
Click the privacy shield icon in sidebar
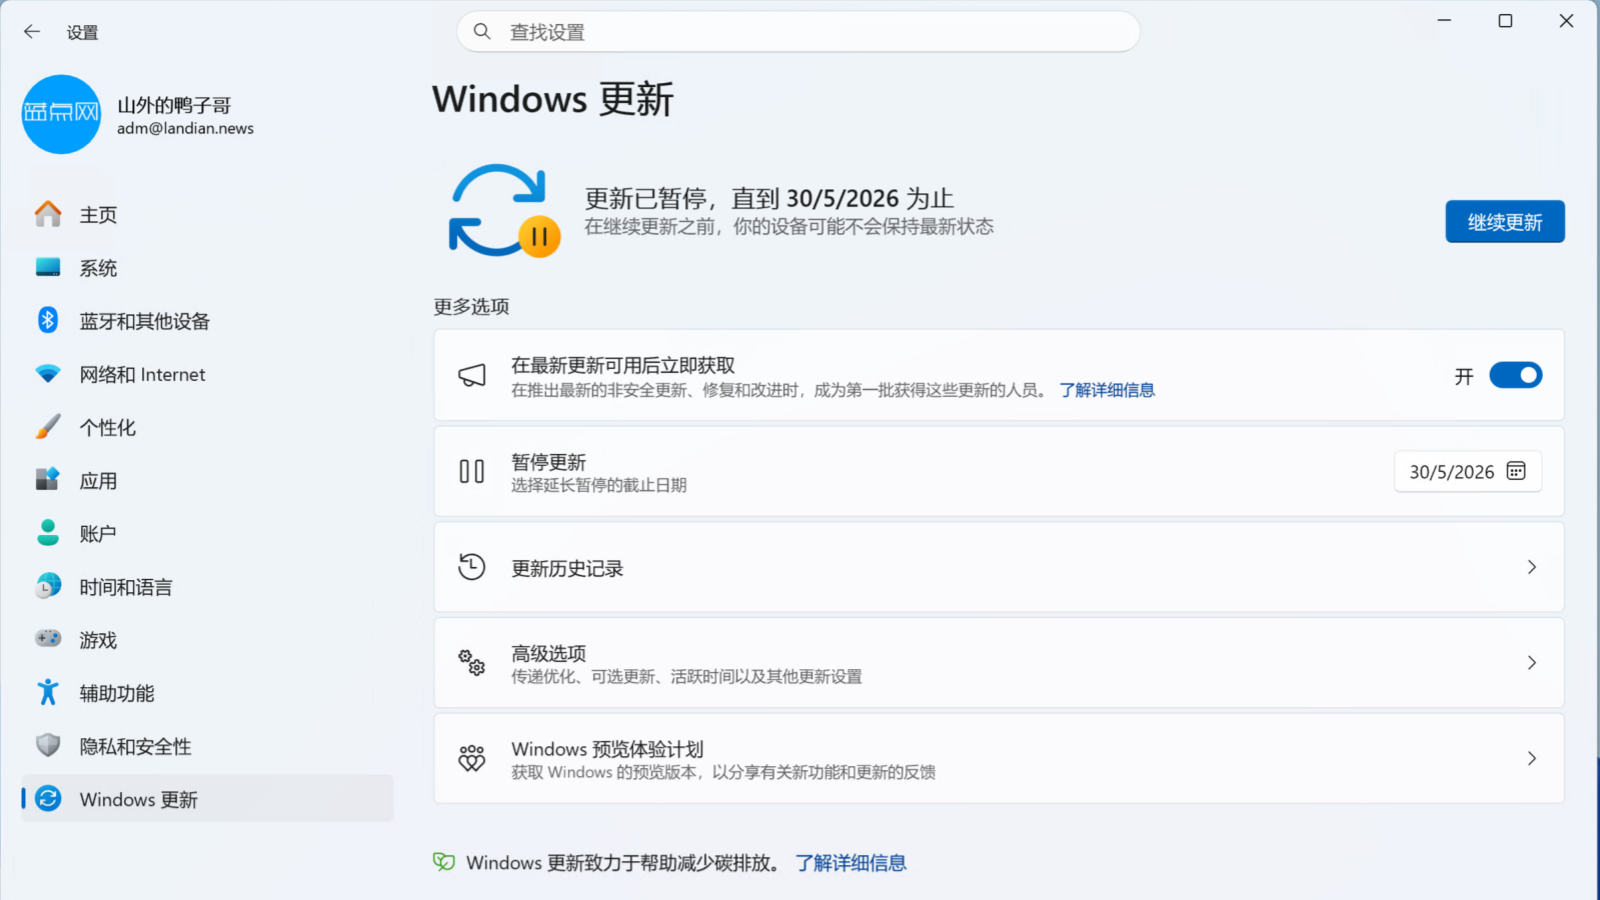[x=48, y=746]
